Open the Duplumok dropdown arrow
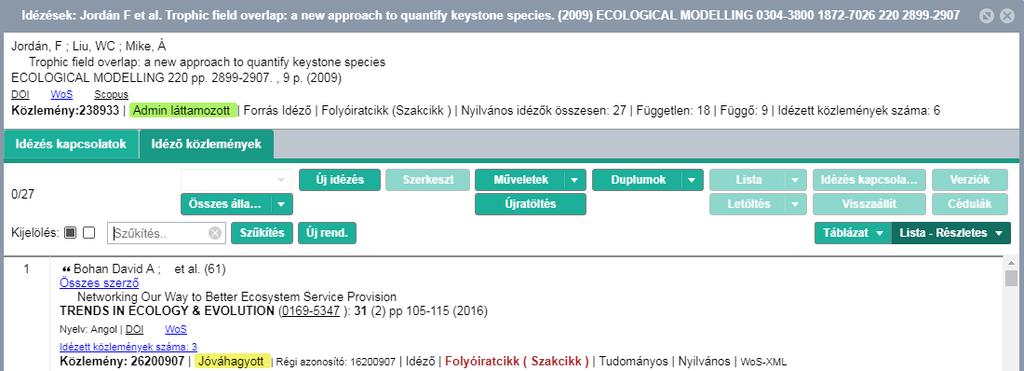 point(692,180)
